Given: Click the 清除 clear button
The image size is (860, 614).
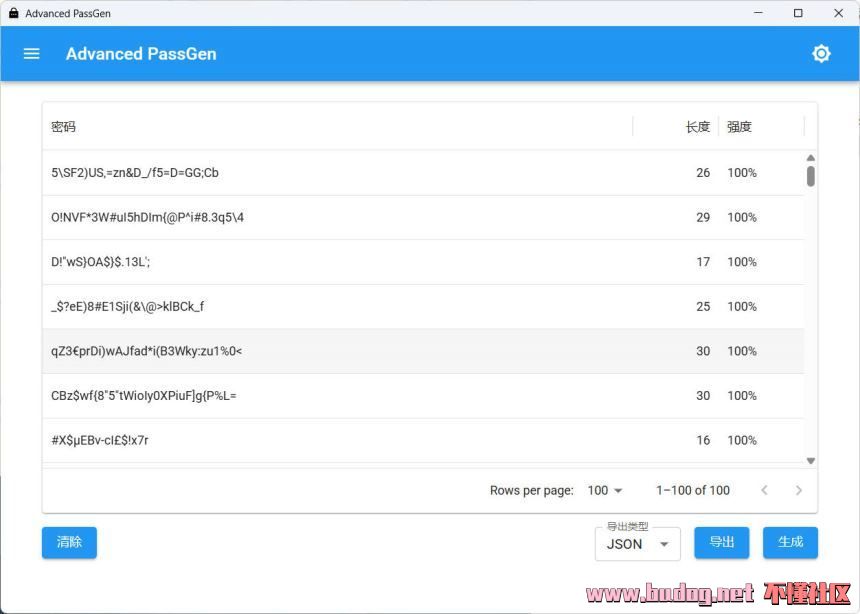Looking at the screenshot, I should [69, 542].
